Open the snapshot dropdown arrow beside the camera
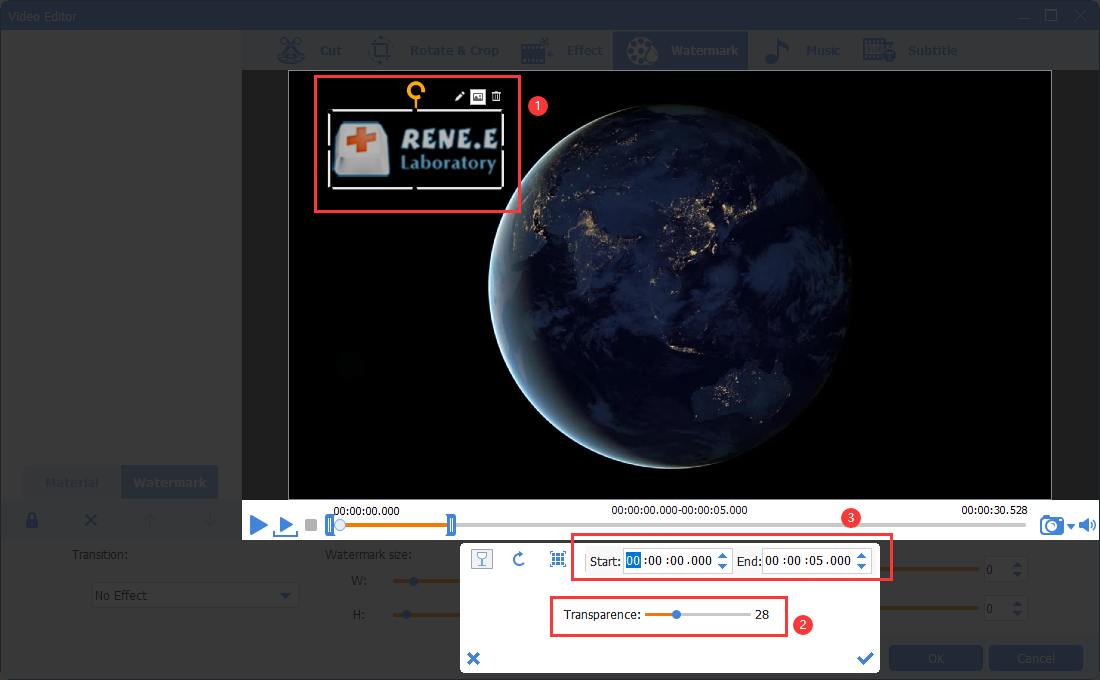The image size is (1100, 680). pyautogui.click(x=1069, y=524)
